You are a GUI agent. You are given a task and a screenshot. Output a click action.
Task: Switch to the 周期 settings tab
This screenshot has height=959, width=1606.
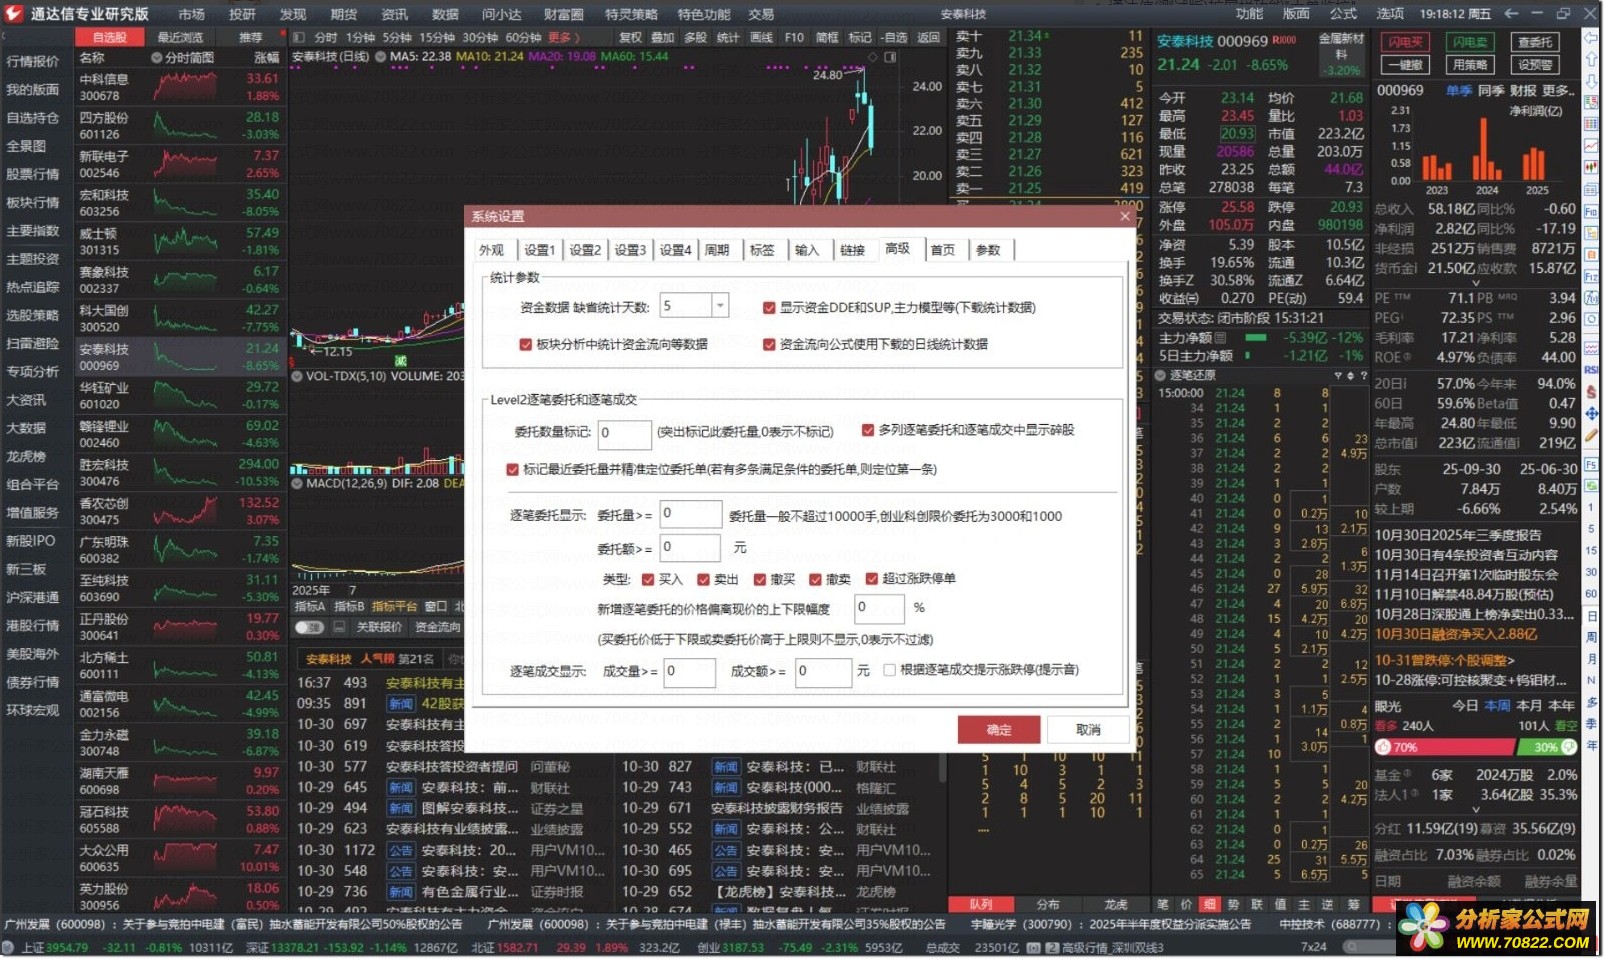pos(717,250)
